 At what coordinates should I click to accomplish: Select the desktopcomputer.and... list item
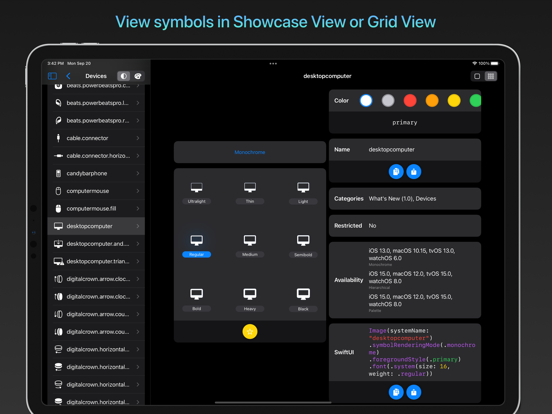click(x=96, y=244)
